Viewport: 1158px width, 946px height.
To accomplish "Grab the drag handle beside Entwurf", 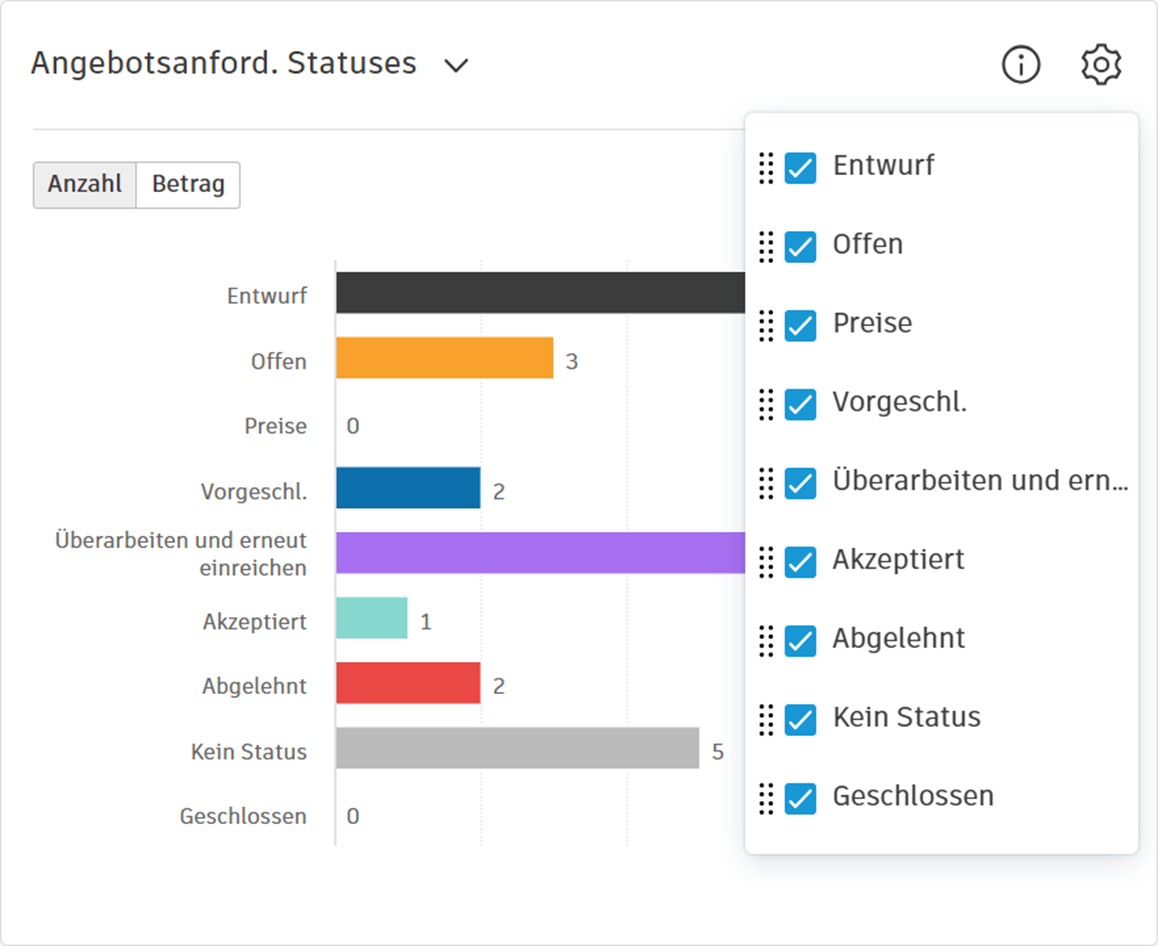I will tap(765, 168).
